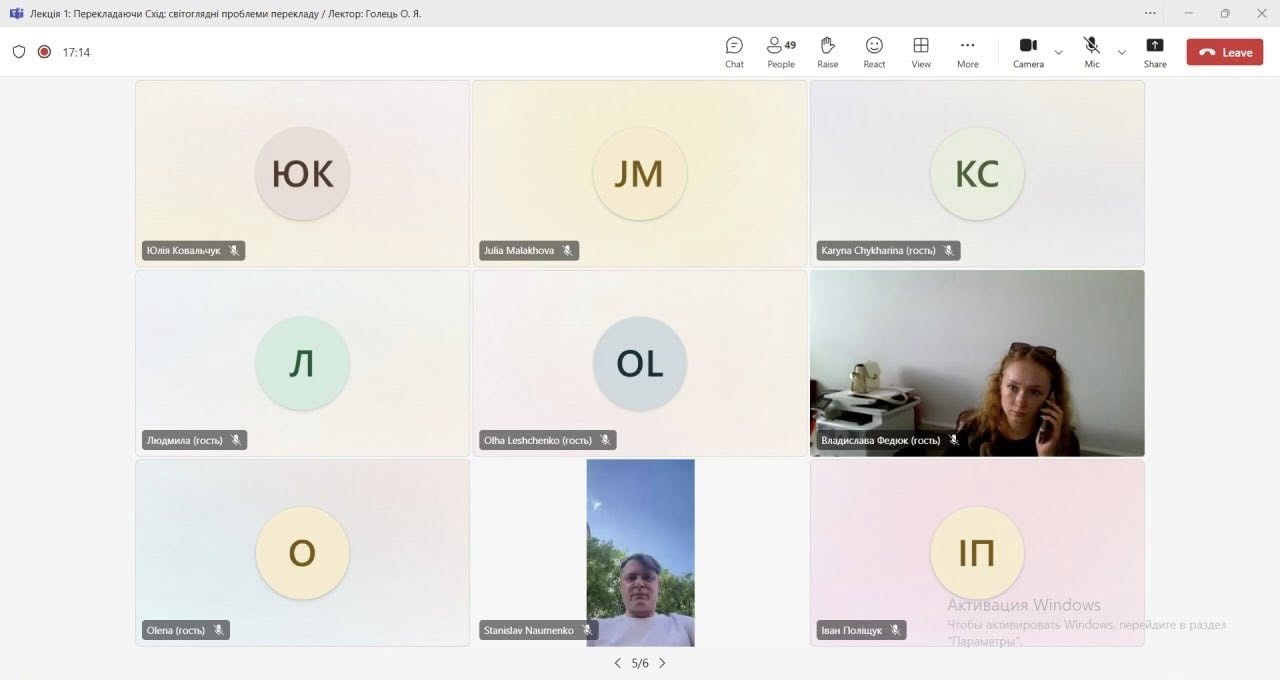Click muted mic icon beside Karyna Chykharina
The height and width of the screenshot is (680, 1280).
(949, 251)
